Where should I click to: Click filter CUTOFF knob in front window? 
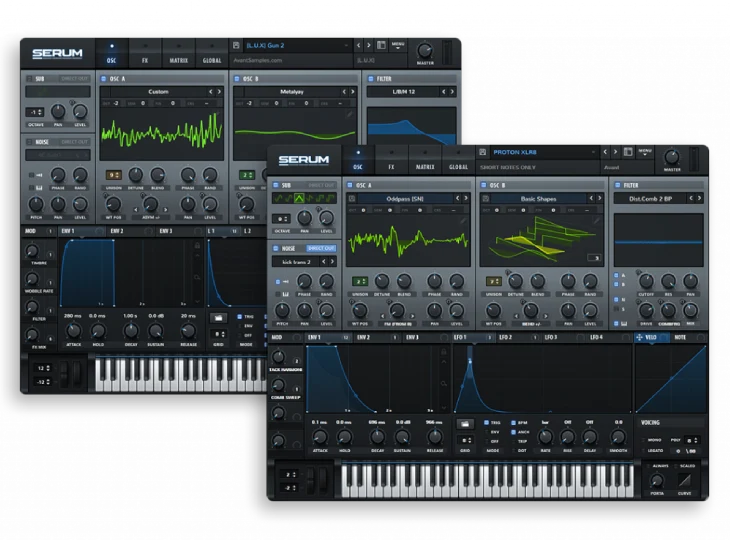(x=646, y=281)
